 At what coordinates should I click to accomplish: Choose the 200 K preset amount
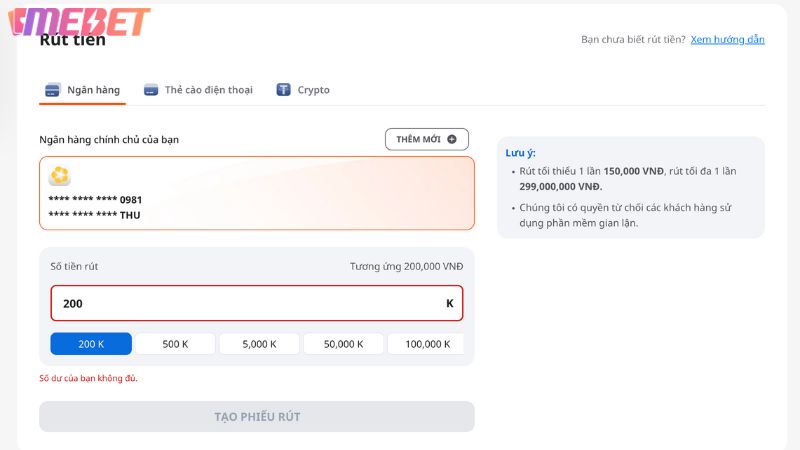[x=91, y=344]
